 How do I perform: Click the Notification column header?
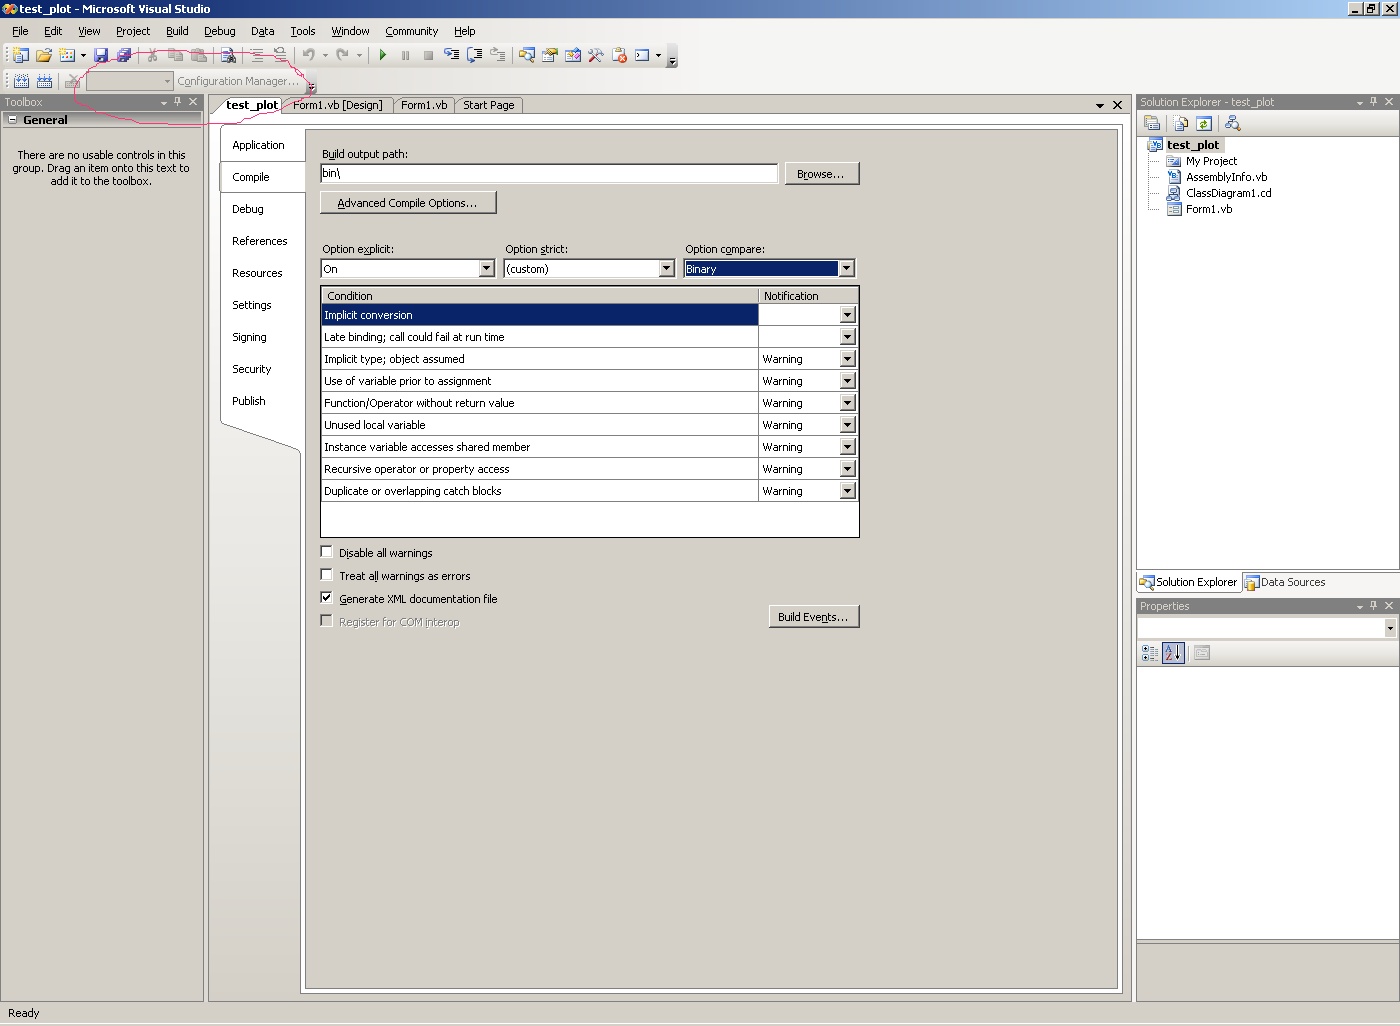point(808,296)
